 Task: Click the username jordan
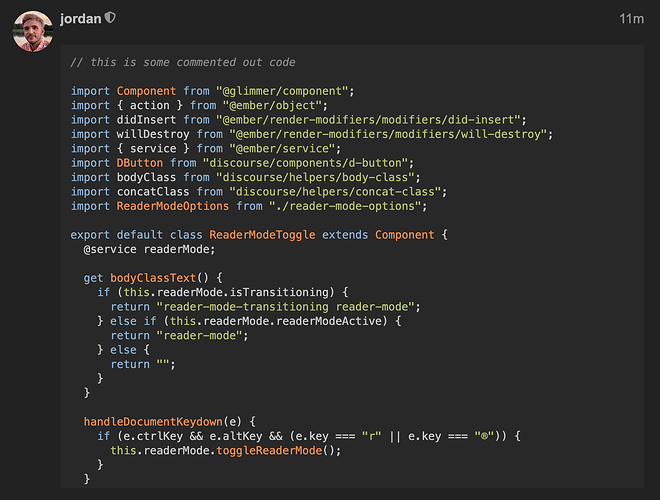(x=80, y=19)
